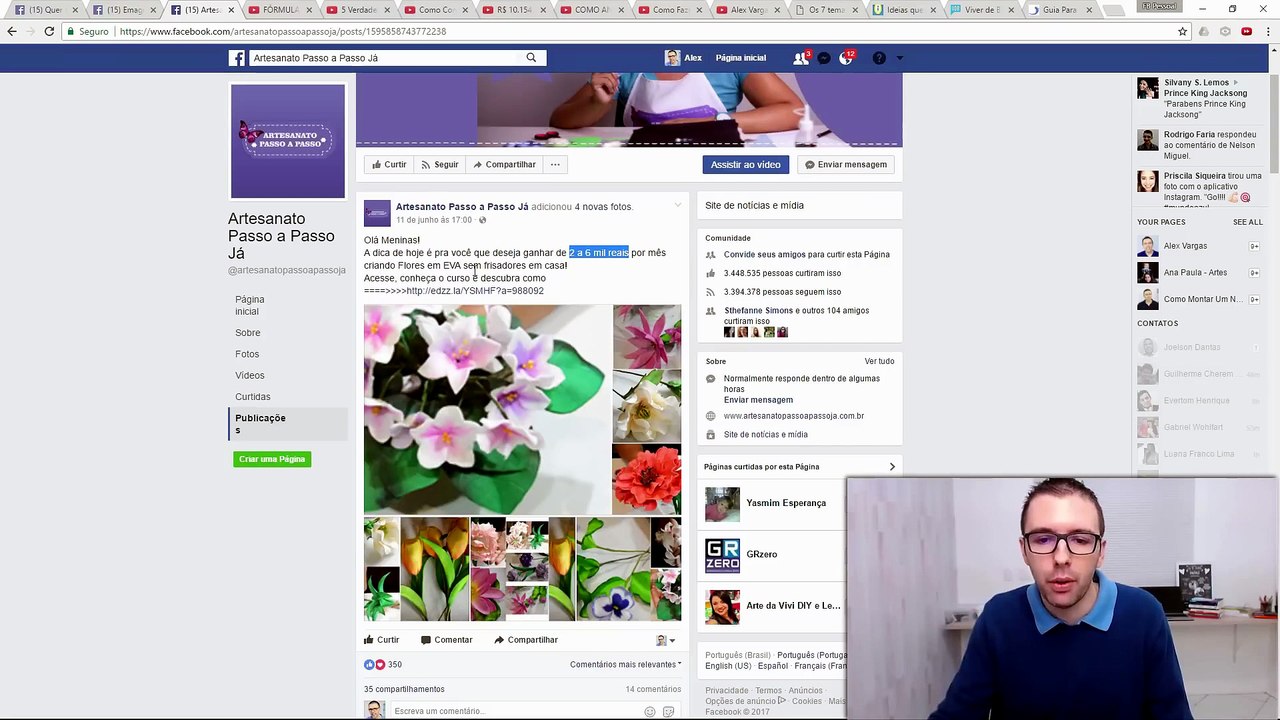Image resolution: width=1280 pixels, height=720 pixels.
Task: Open Arte da Vivi DIY page
Action: pyautogui.click(x=793, y=606)
